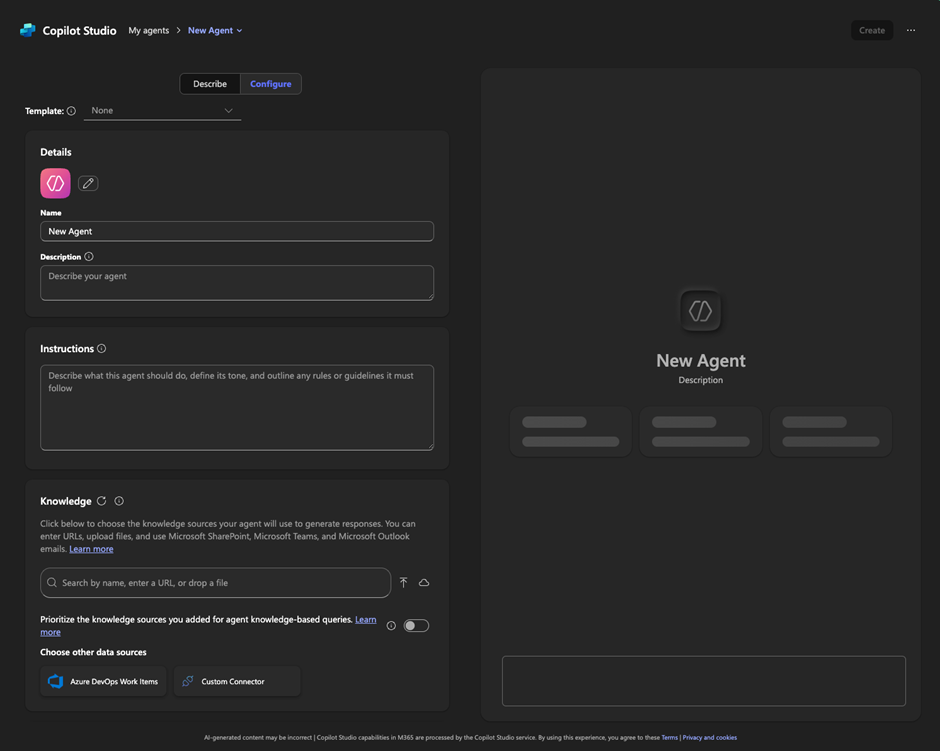The width and height of the screenshot is (940, 751).
Task: Go to the My agents breadcrumb
Action: click(x=149, y=31)
